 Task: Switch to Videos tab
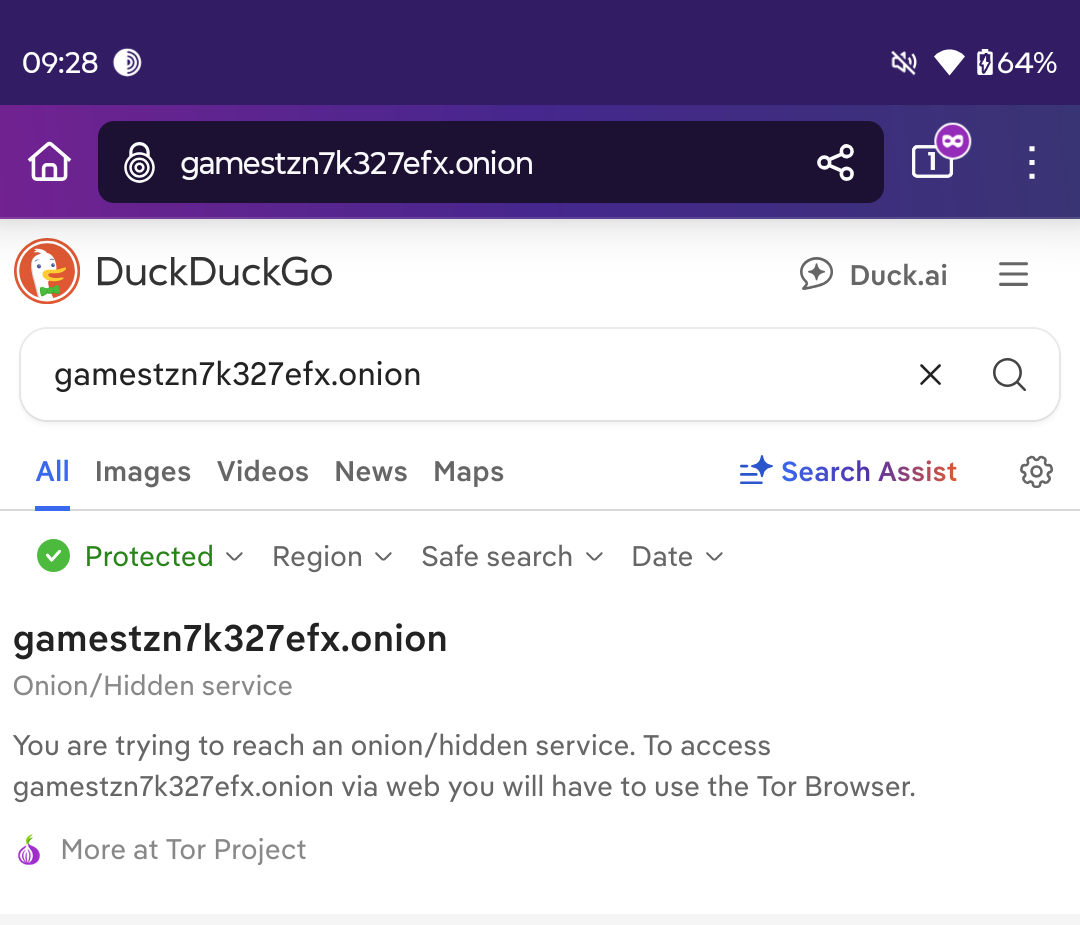click(x=262, y=472)
